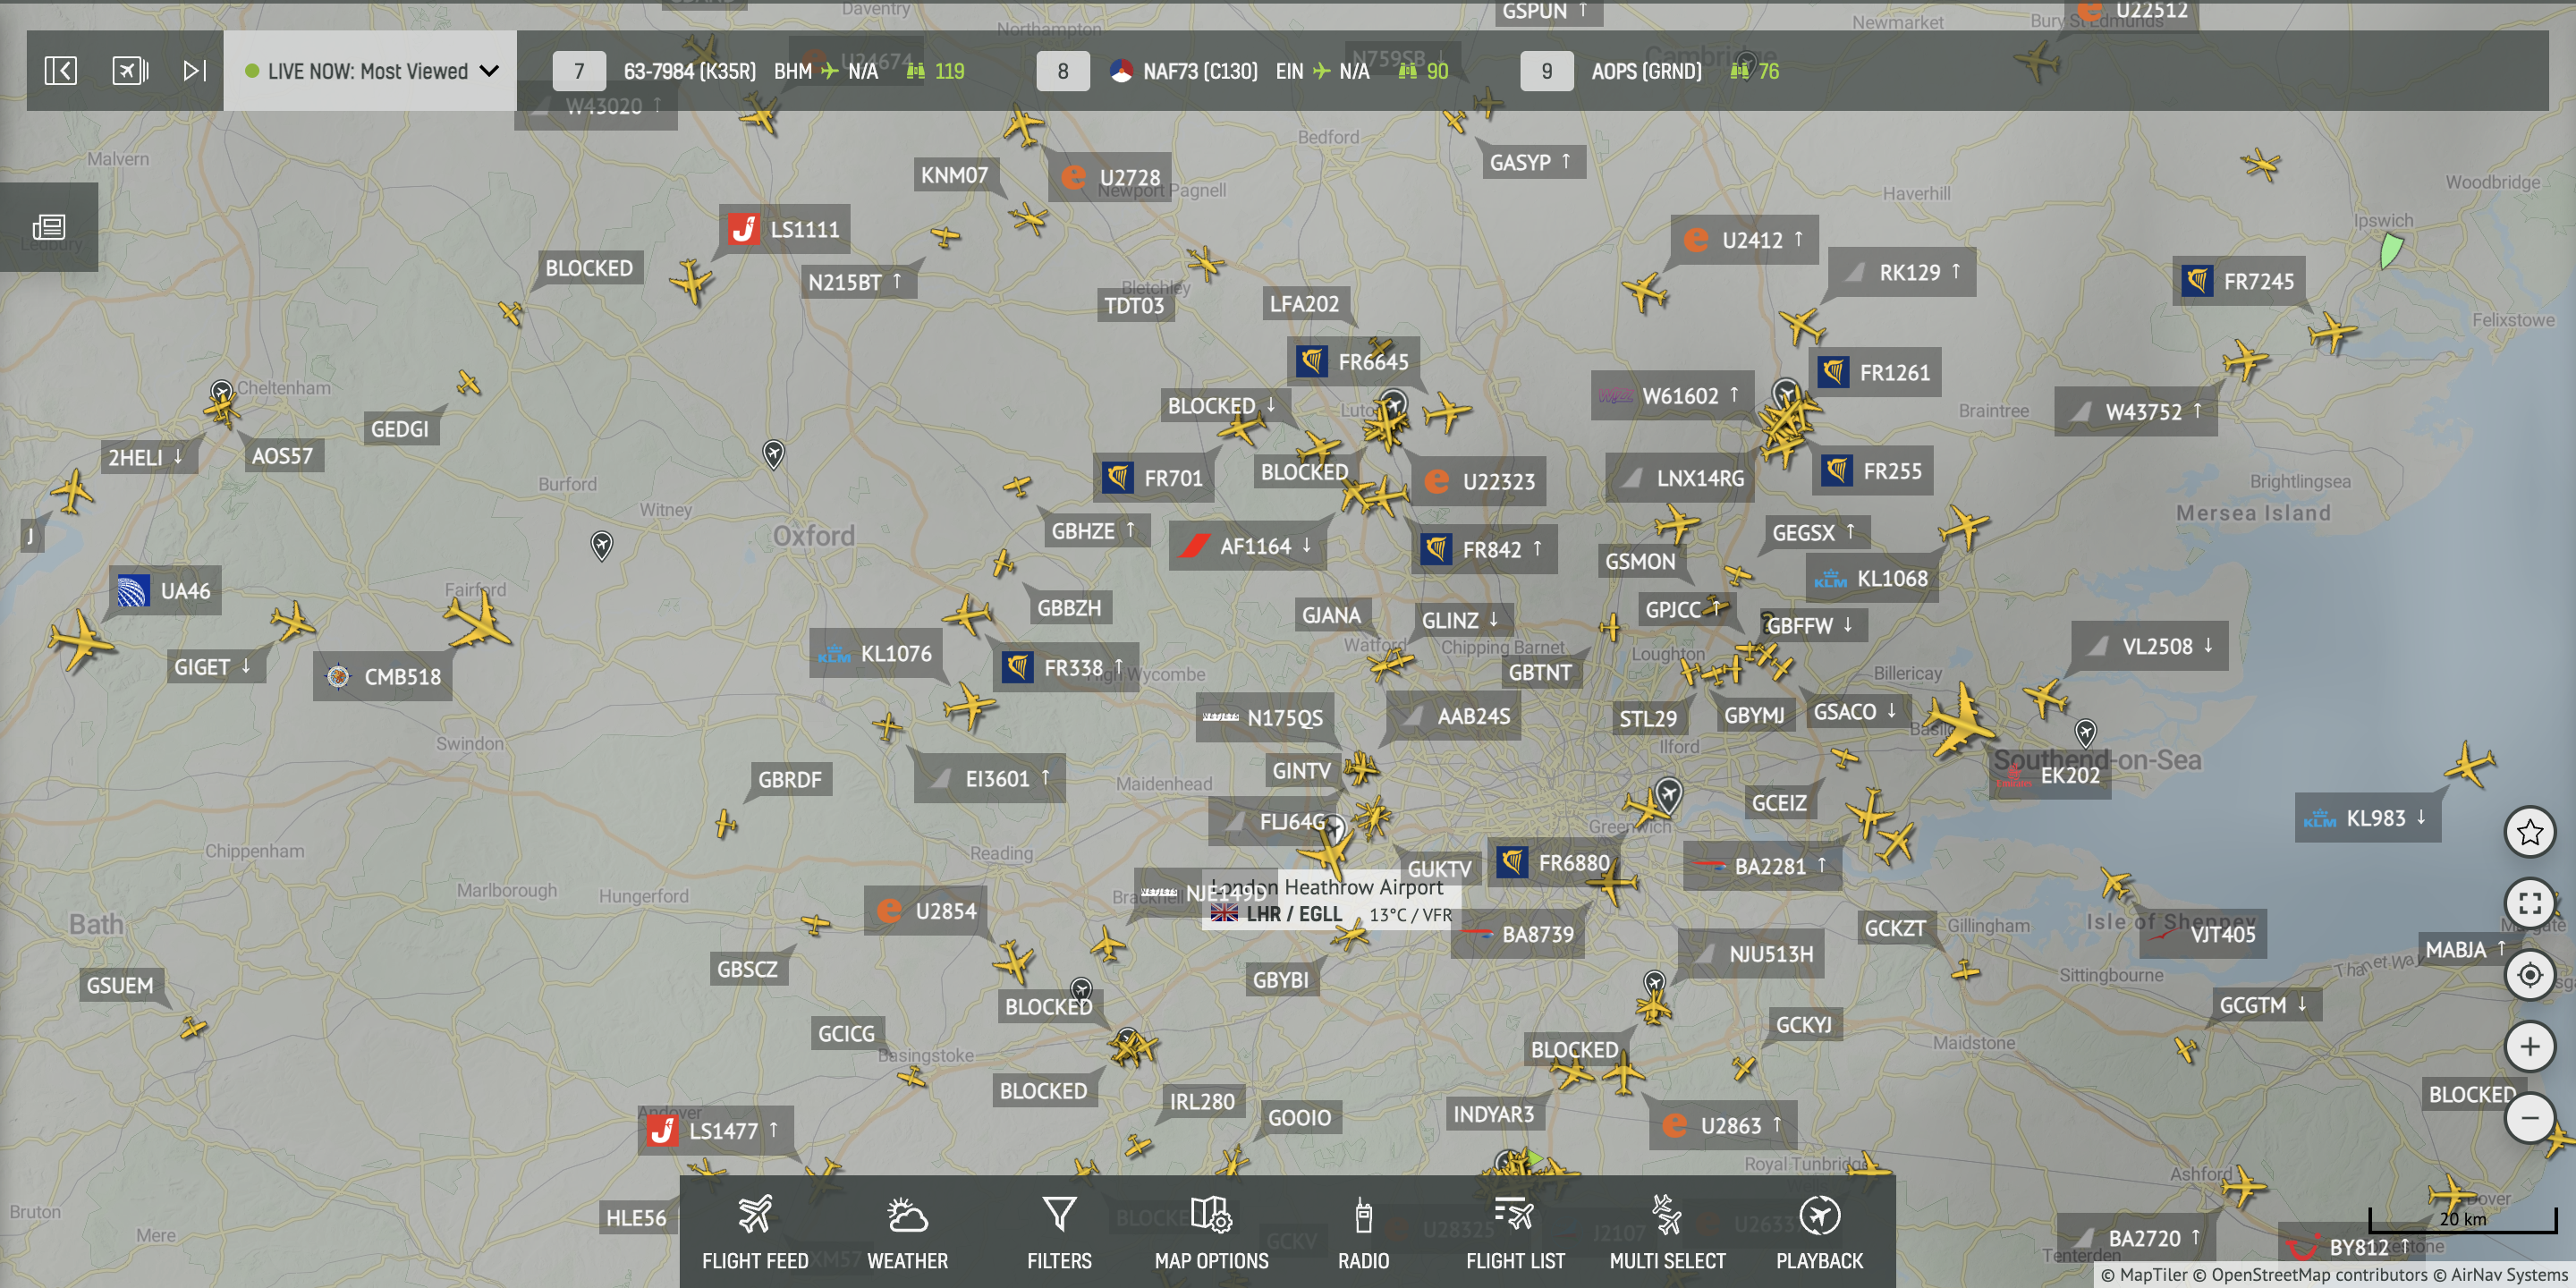Zoom in the map
2576x1288 pixels.
(x=2530, y=1047)
